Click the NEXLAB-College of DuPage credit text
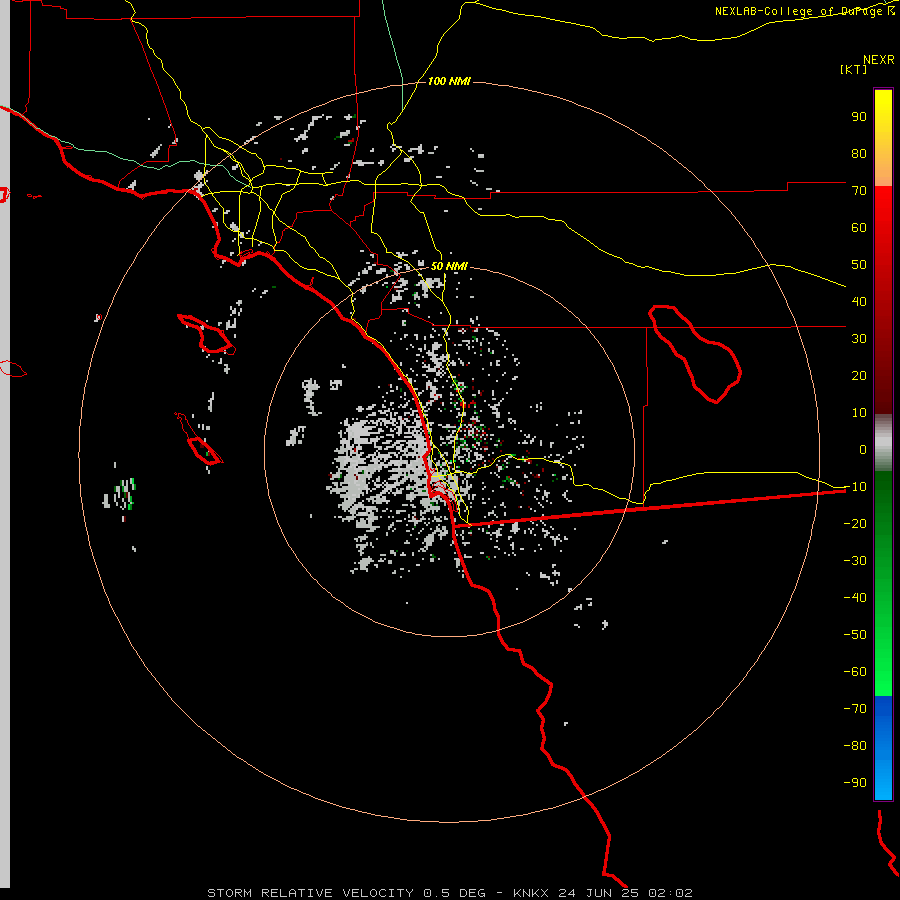This screenshot has height=900, width=900. (x=804, y=11)
